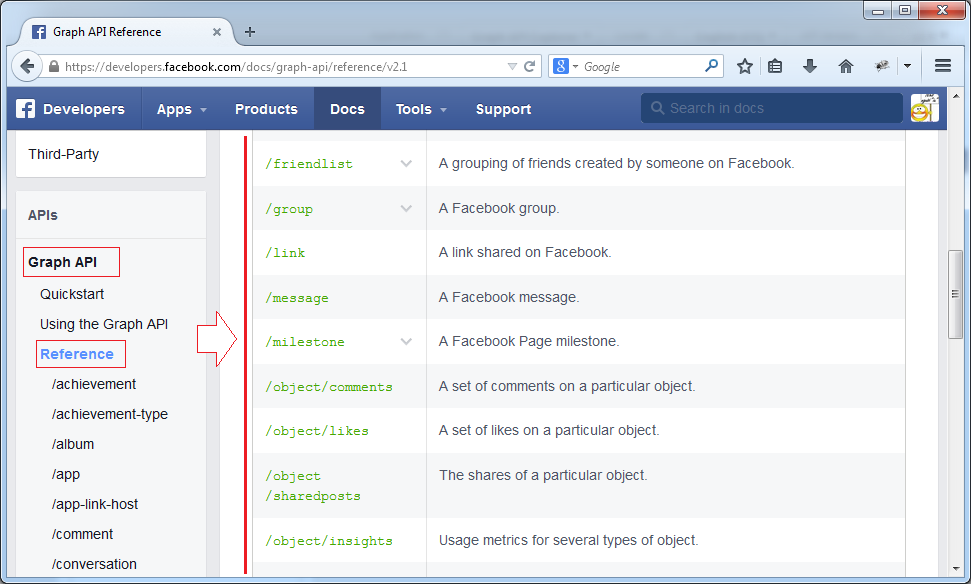The image size is (971, 584).
Task: Open Quickstart in the sidebar
Action: tap(72, 294)
